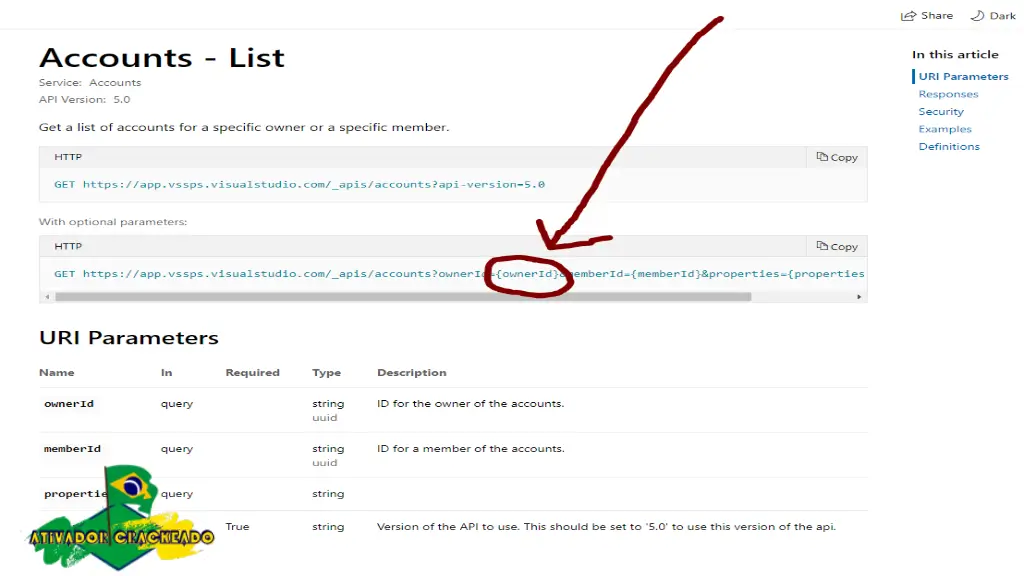The height and width of the screenshot is (576, 1024).
Task: Click 'string uuid' type in memberId row
Action: coord(328,456)
